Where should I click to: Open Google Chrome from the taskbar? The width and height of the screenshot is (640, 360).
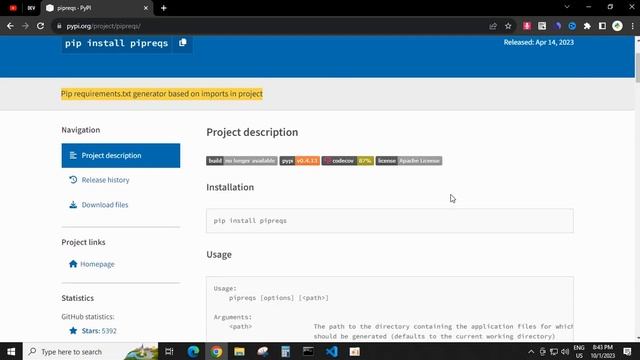point(216,351)
